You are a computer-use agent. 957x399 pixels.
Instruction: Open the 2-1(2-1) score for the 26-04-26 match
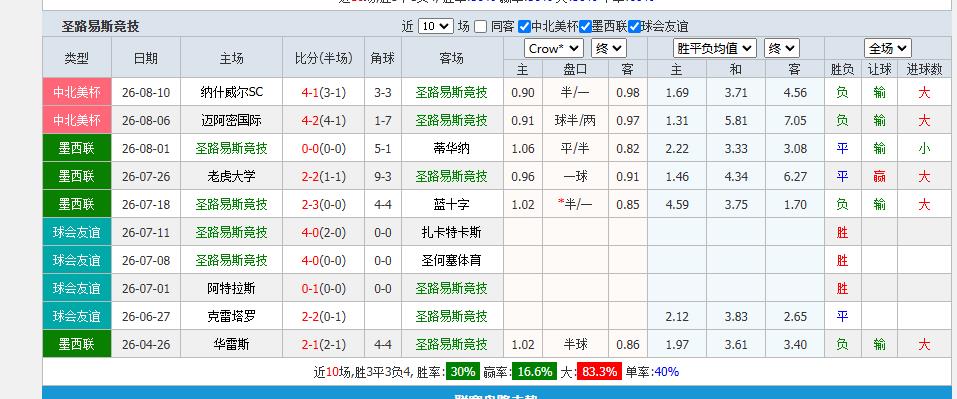[323, 345]
